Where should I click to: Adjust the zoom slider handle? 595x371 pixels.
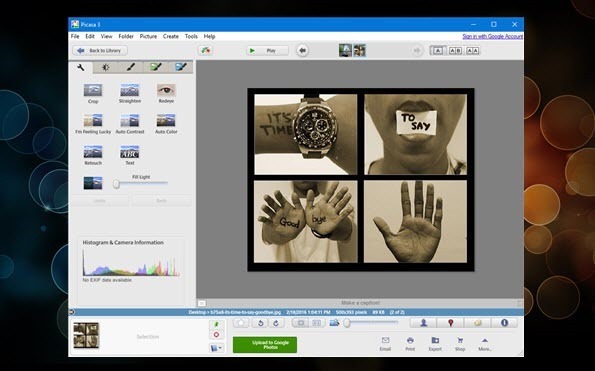click(347, 323)
